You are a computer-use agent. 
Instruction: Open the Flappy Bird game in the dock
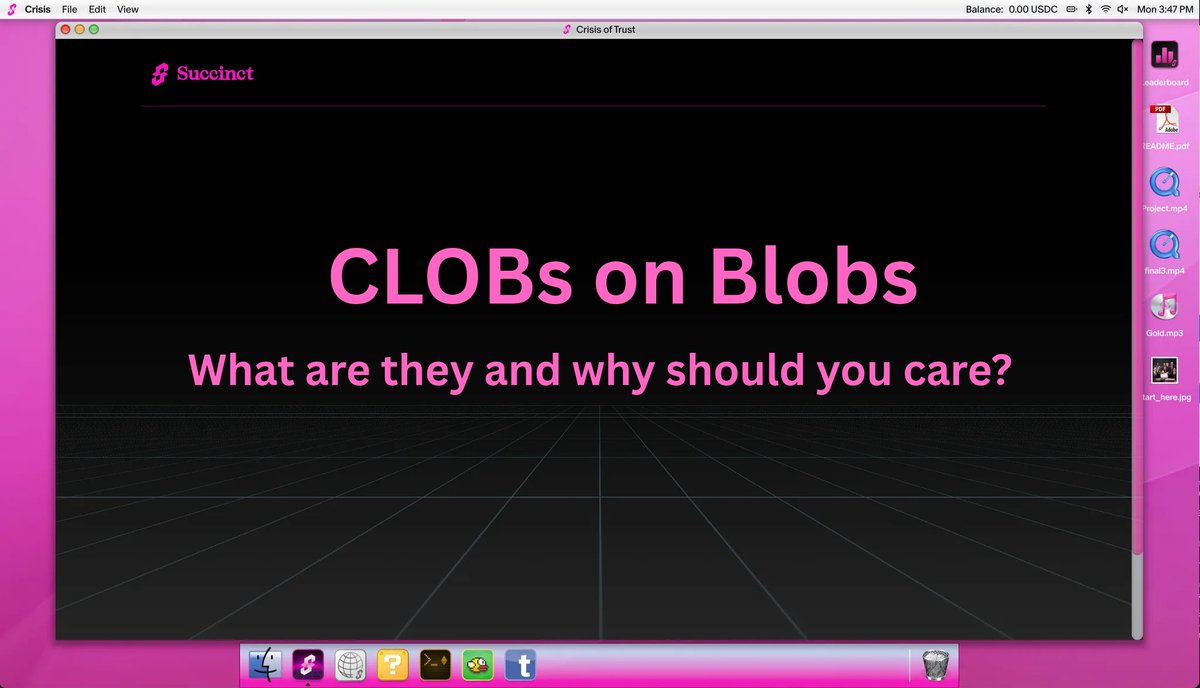point(478,664)
